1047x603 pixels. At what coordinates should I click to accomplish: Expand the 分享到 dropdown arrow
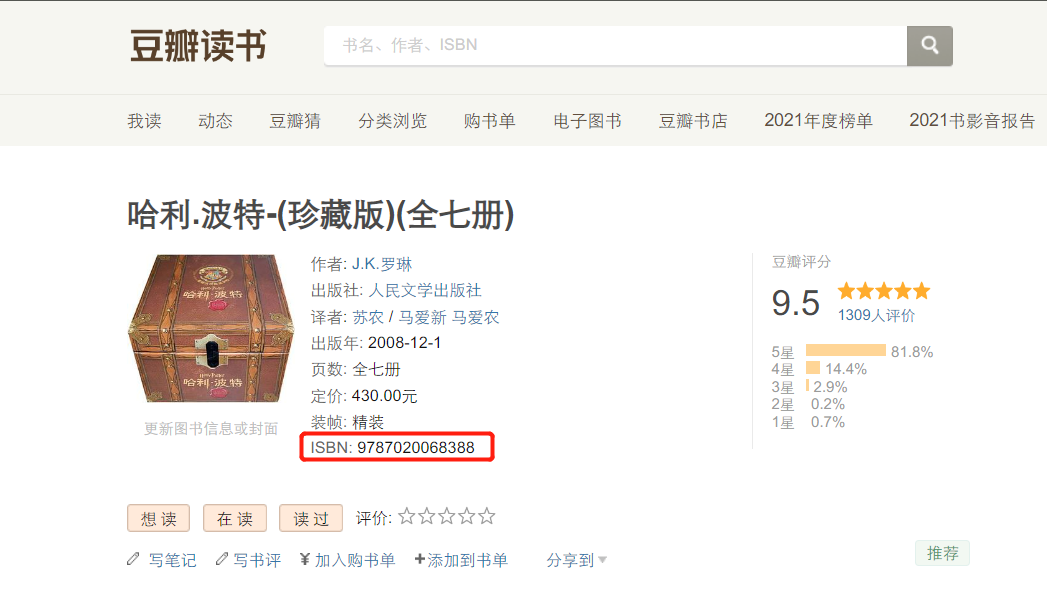click(602, 560)
